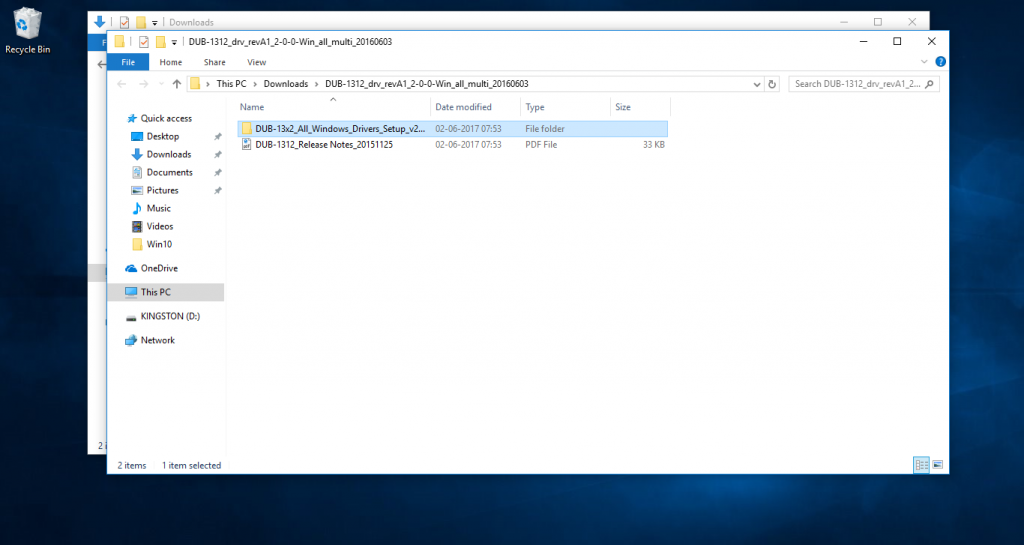Image resolution: width=1024 pixels, height=545 pixels.
Task: Click the title bar folder icon of DUB-1312 window
Action: pos(120,42)
